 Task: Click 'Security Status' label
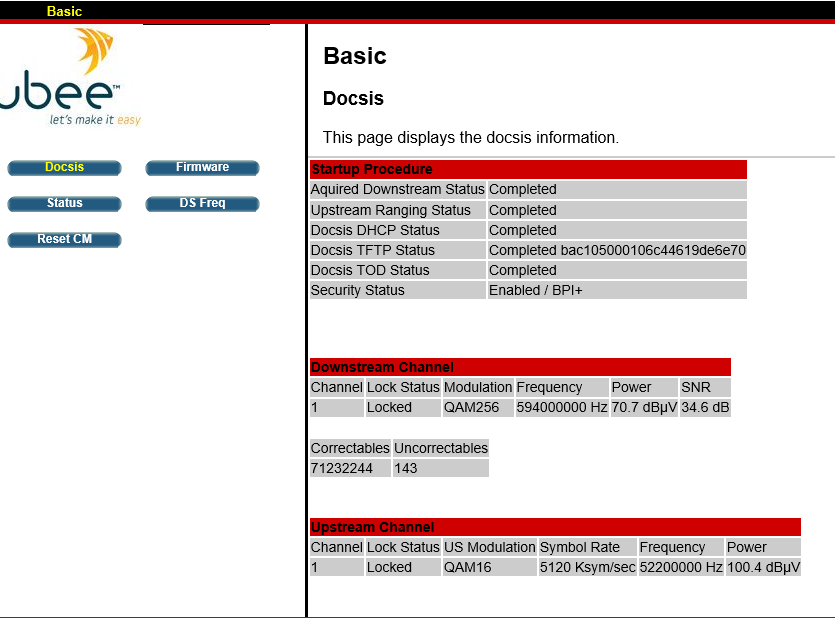click(x=398, y=290)
